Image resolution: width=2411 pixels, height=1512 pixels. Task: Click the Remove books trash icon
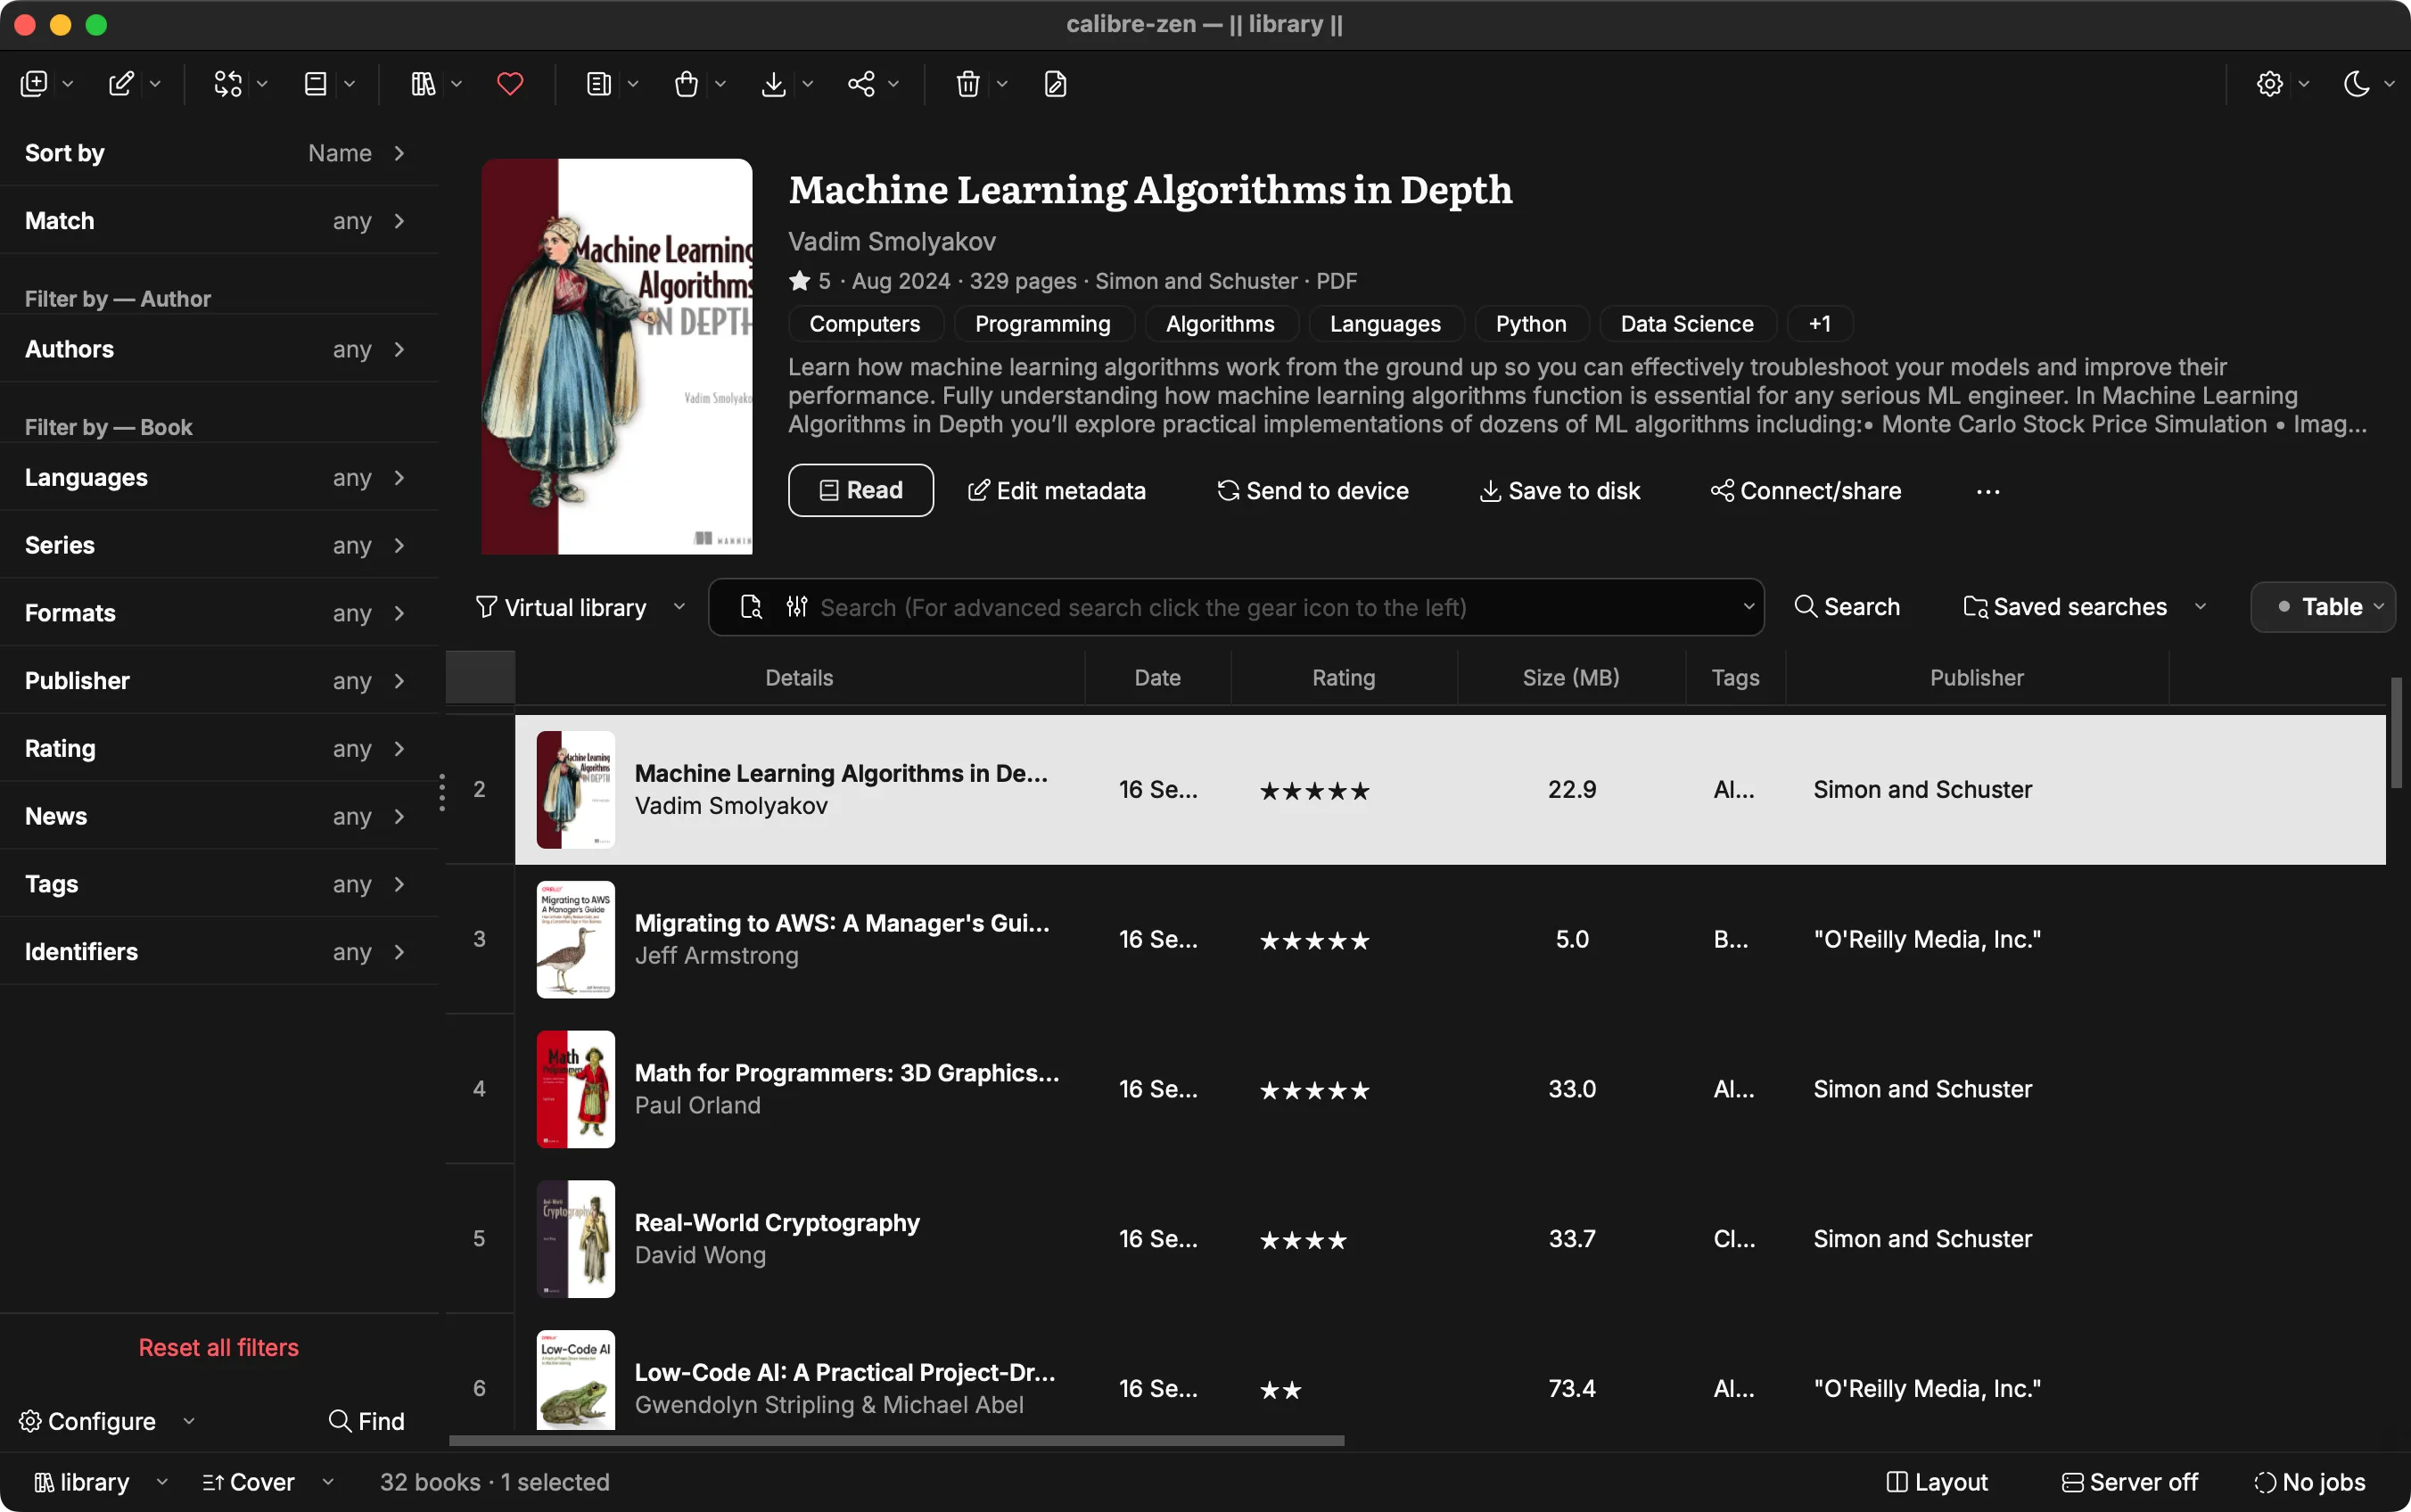click(x=968, y=84)
